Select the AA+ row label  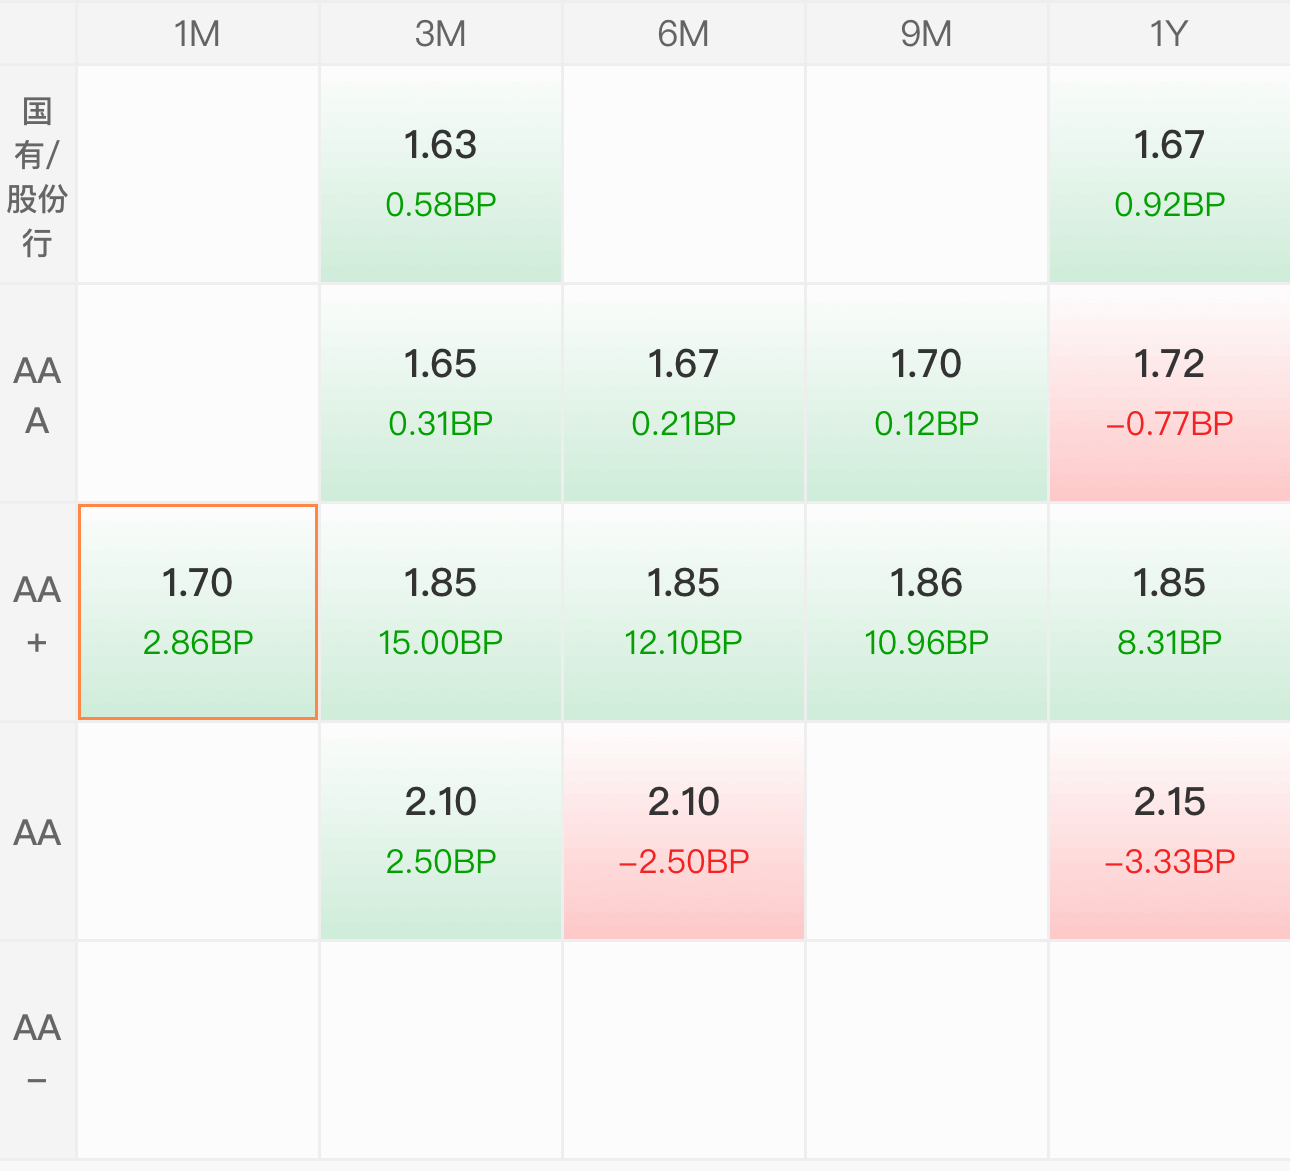pos(37,613)
